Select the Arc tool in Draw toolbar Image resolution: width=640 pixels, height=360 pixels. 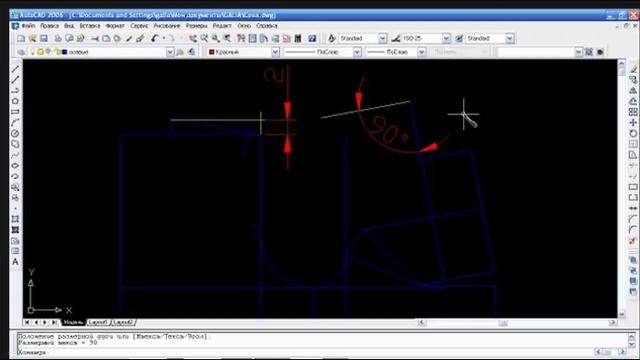15,122
